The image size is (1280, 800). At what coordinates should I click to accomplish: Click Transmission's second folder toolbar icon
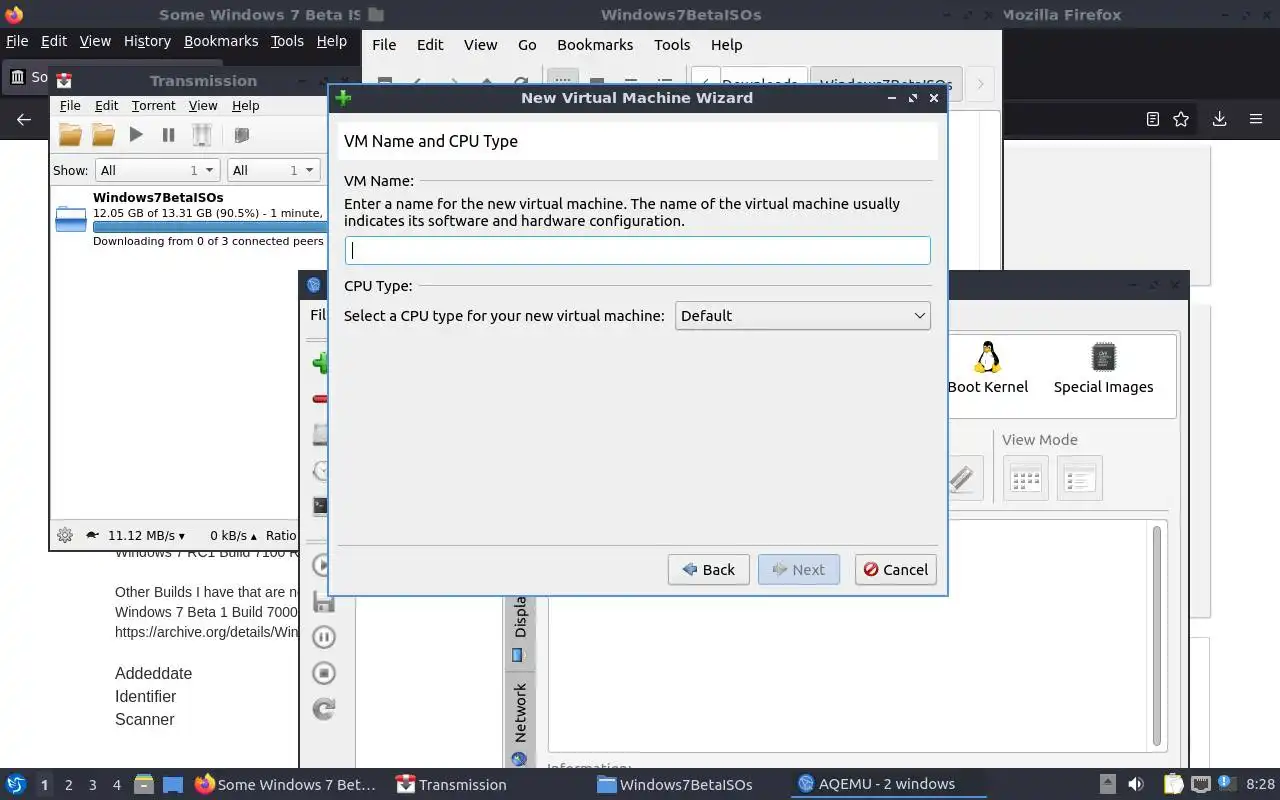tap(103, 134)
